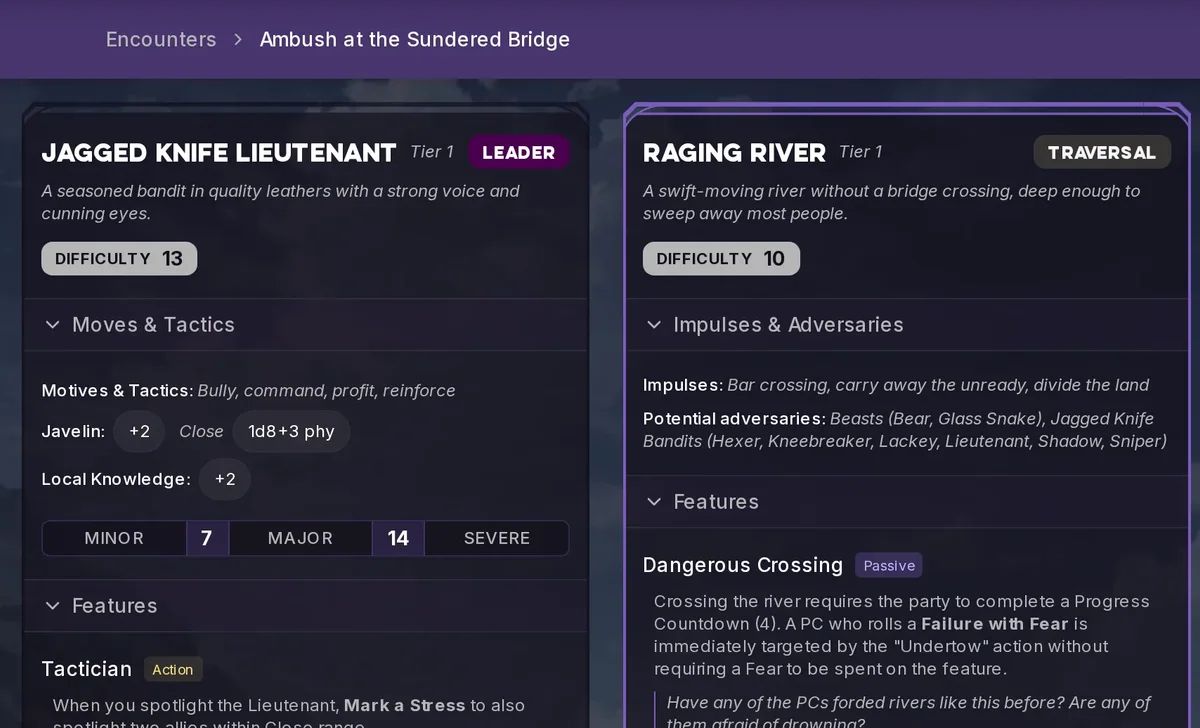Image resolution: width=1200 pixels, height=728 pixels.
Task: Click the Mark a Stress text
Action: (405, 705)
